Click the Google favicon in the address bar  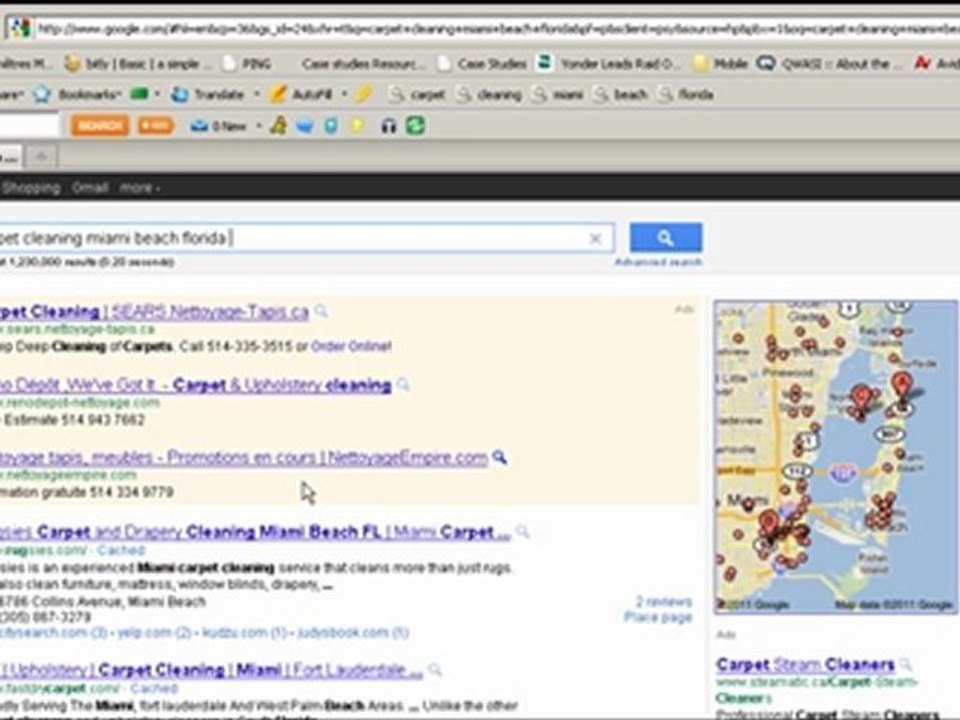[x=20, y=28]
